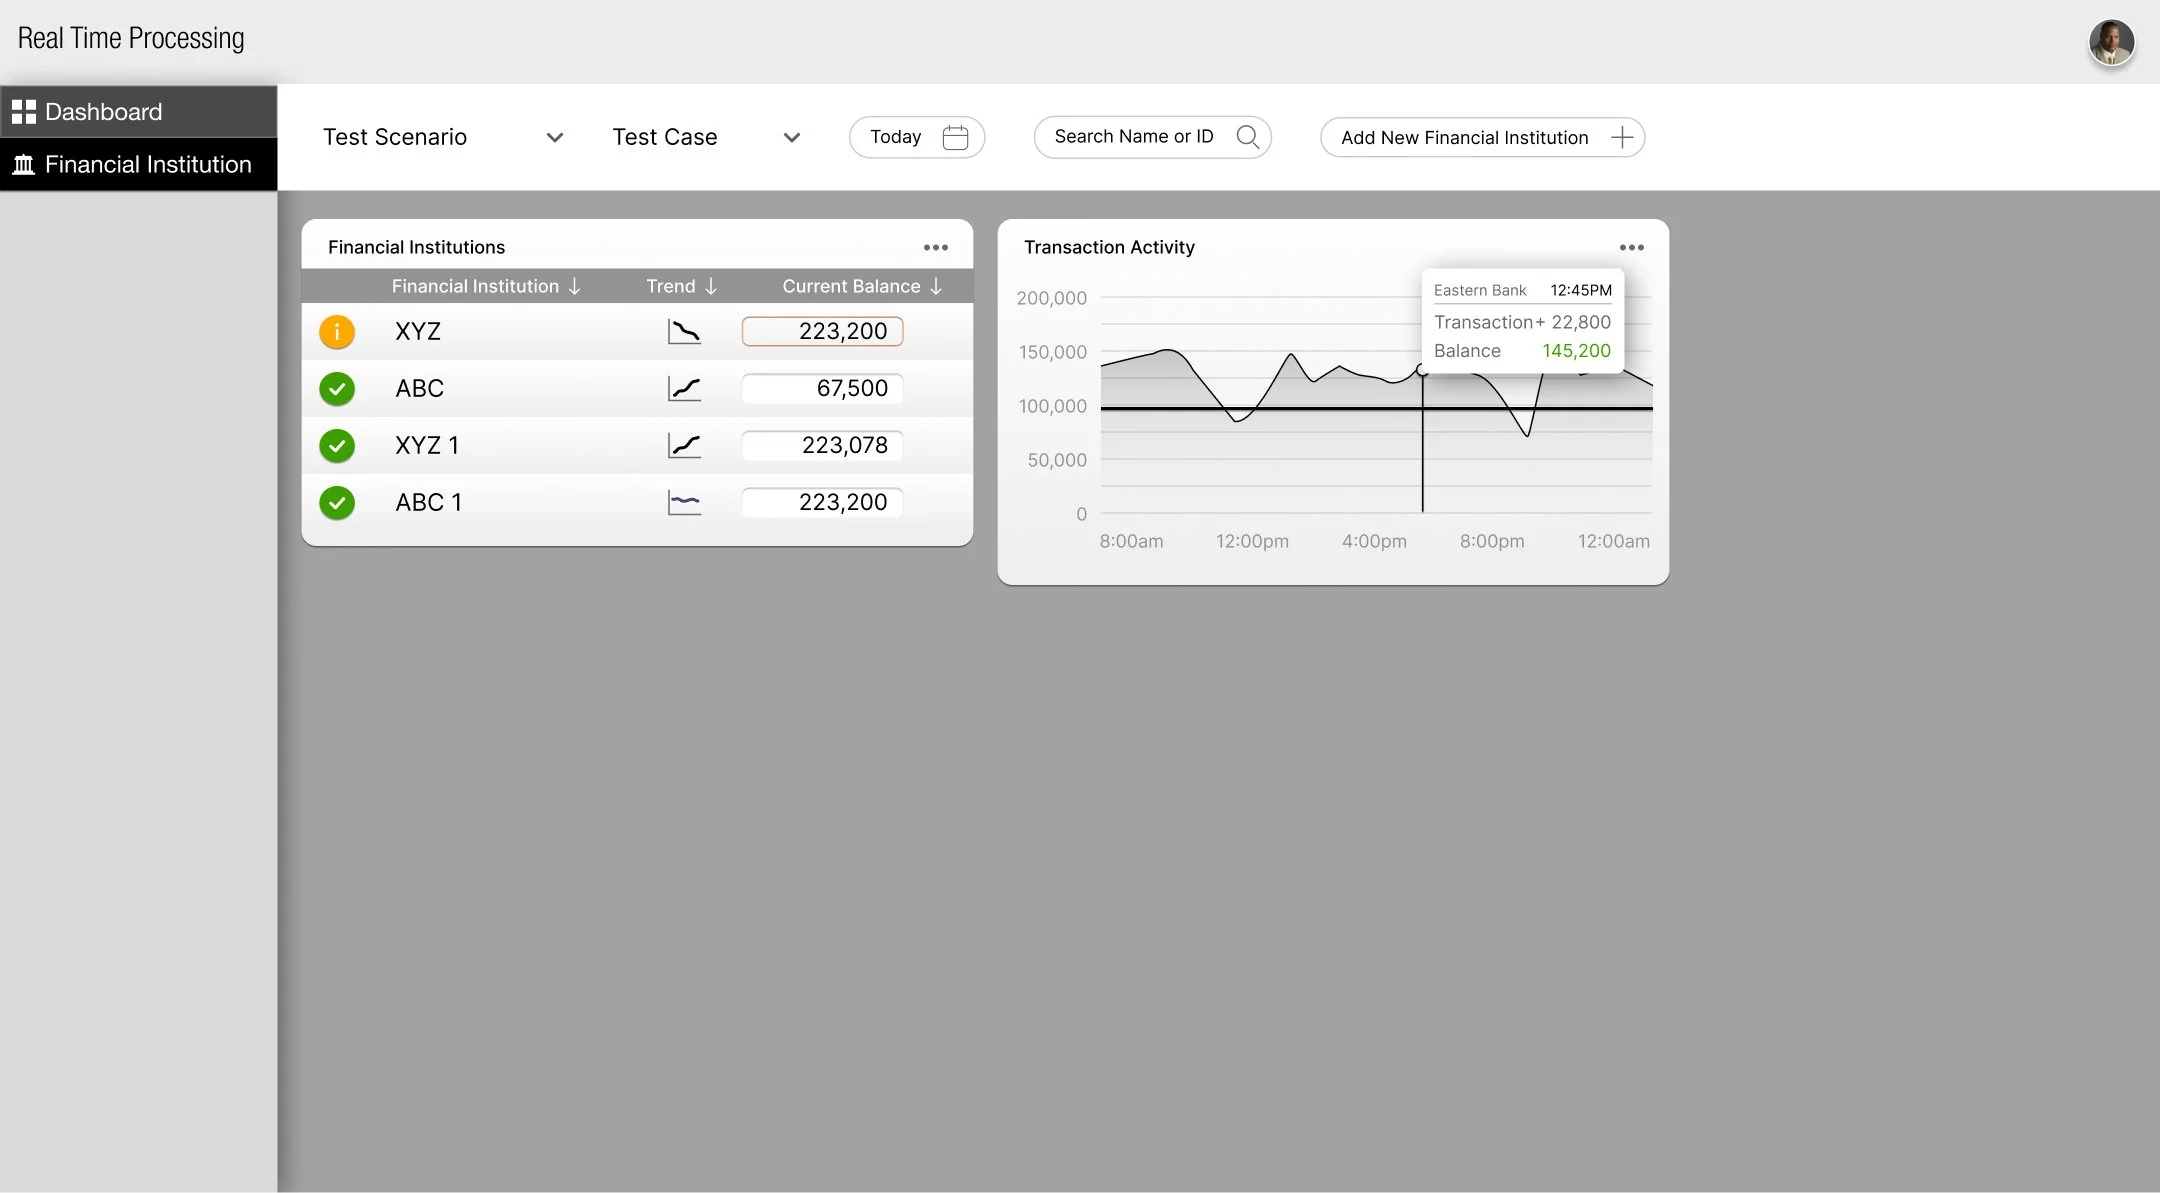Click flat trend icon in ABC 1 row

pyautogui.click(x=684, y=502)
